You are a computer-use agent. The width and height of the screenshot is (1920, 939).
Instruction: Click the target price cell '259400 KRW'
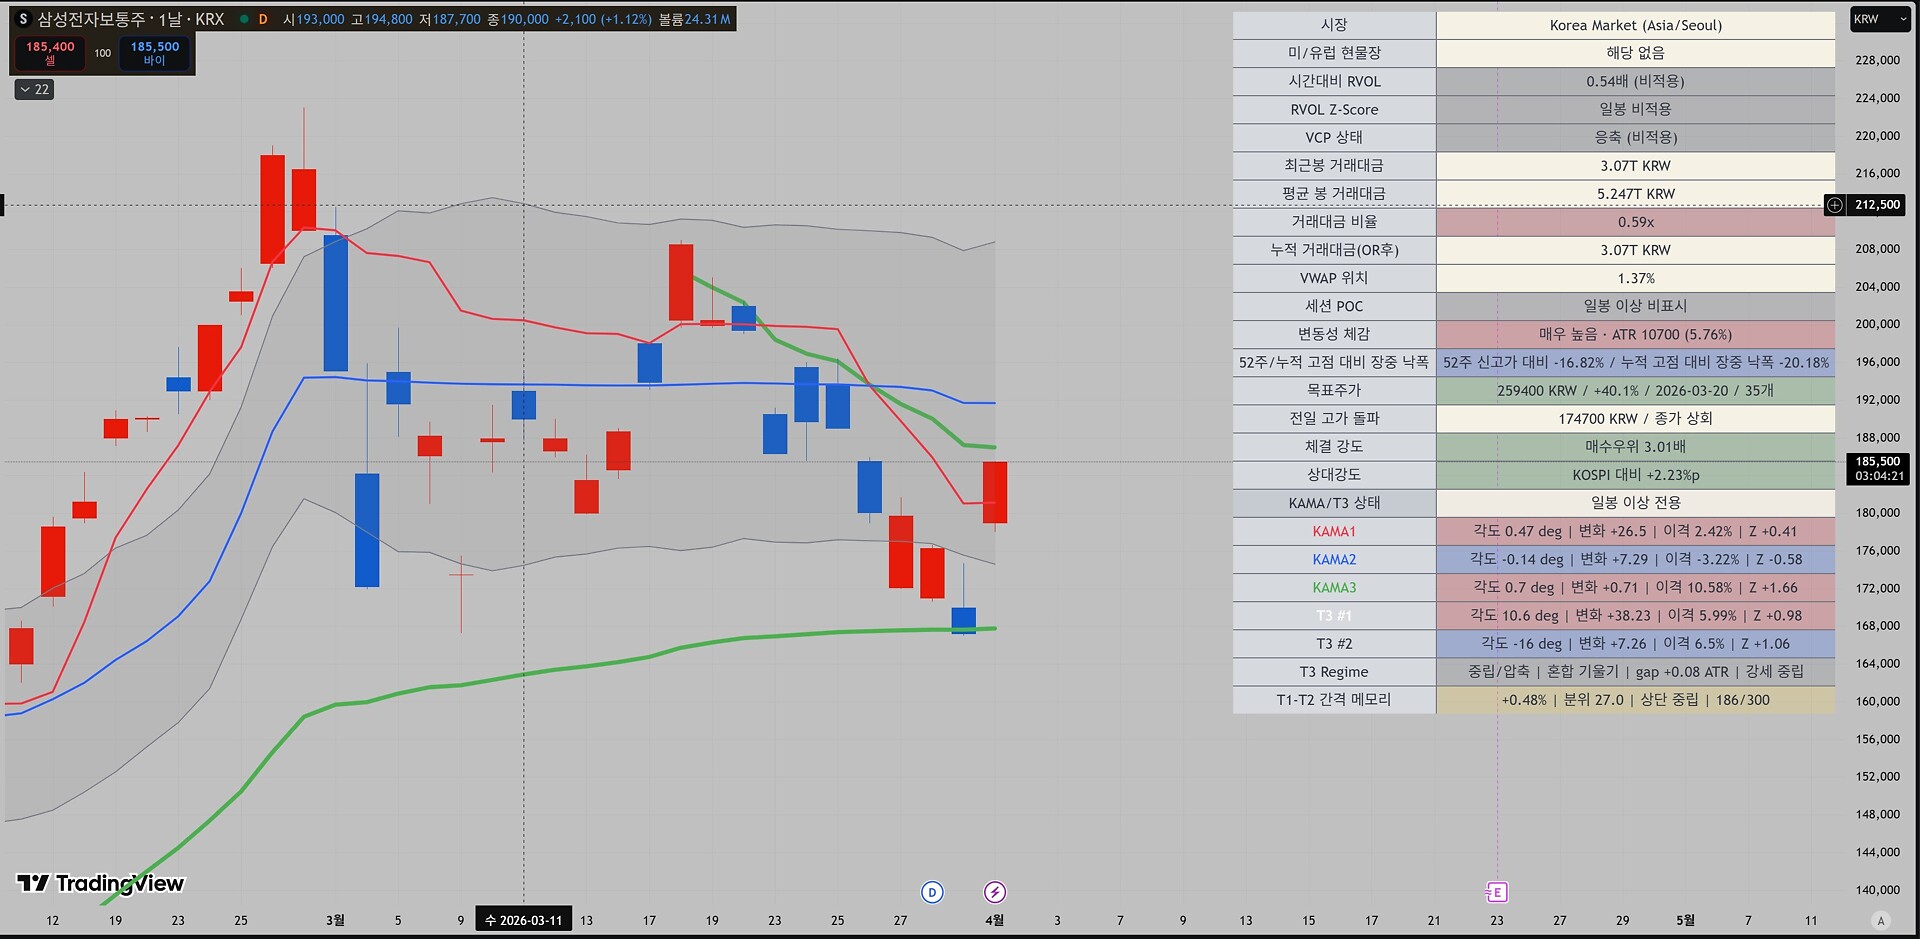[x=1636, y=390]
